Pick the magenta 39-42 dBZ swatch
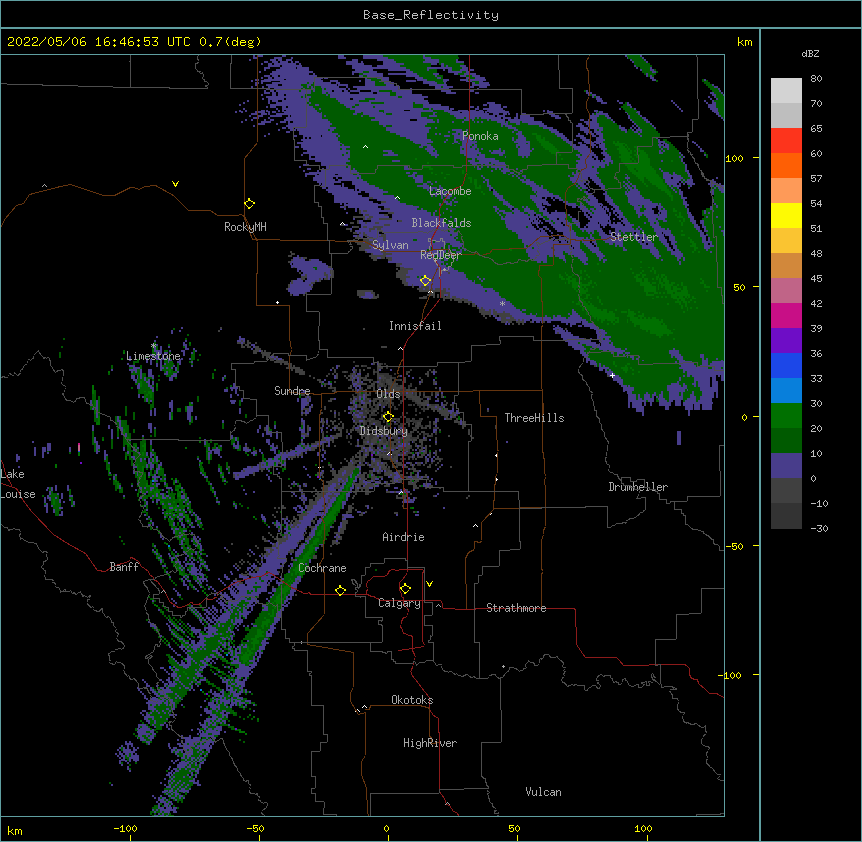Image resolution: width=862 pixels, height=842 pixels. (786, 315)
